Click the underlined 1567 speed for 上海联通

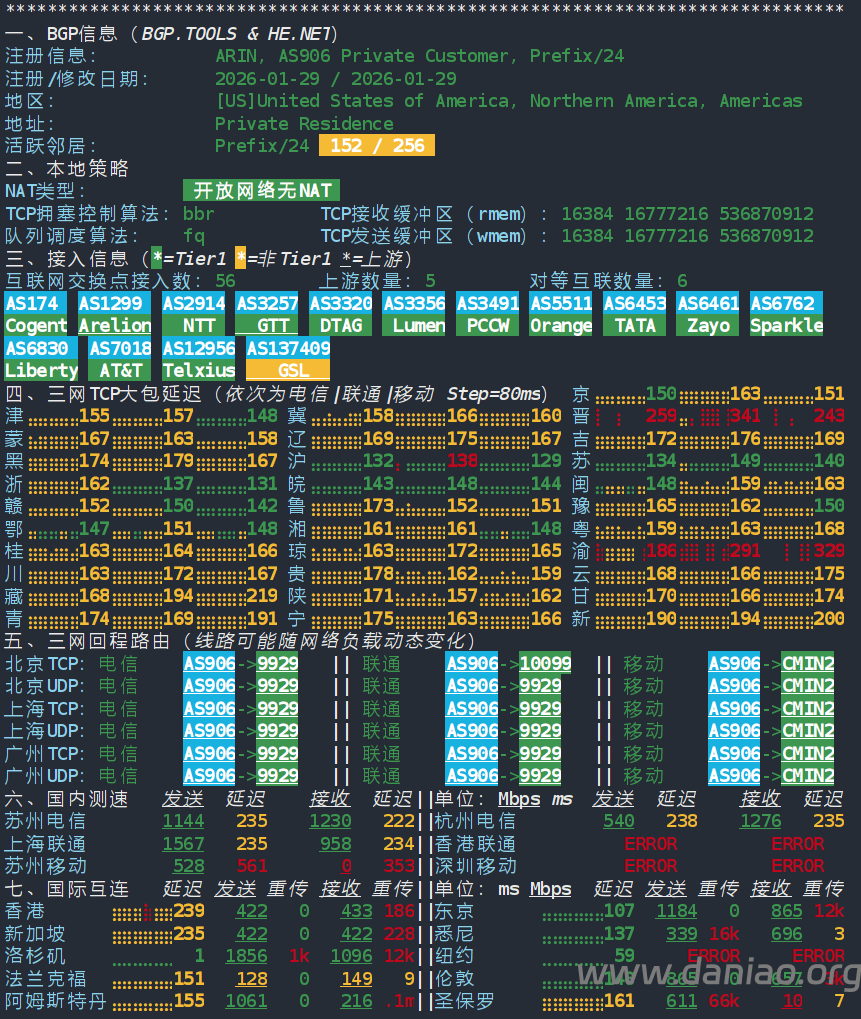pyautogui.click(x=183, y=844)
